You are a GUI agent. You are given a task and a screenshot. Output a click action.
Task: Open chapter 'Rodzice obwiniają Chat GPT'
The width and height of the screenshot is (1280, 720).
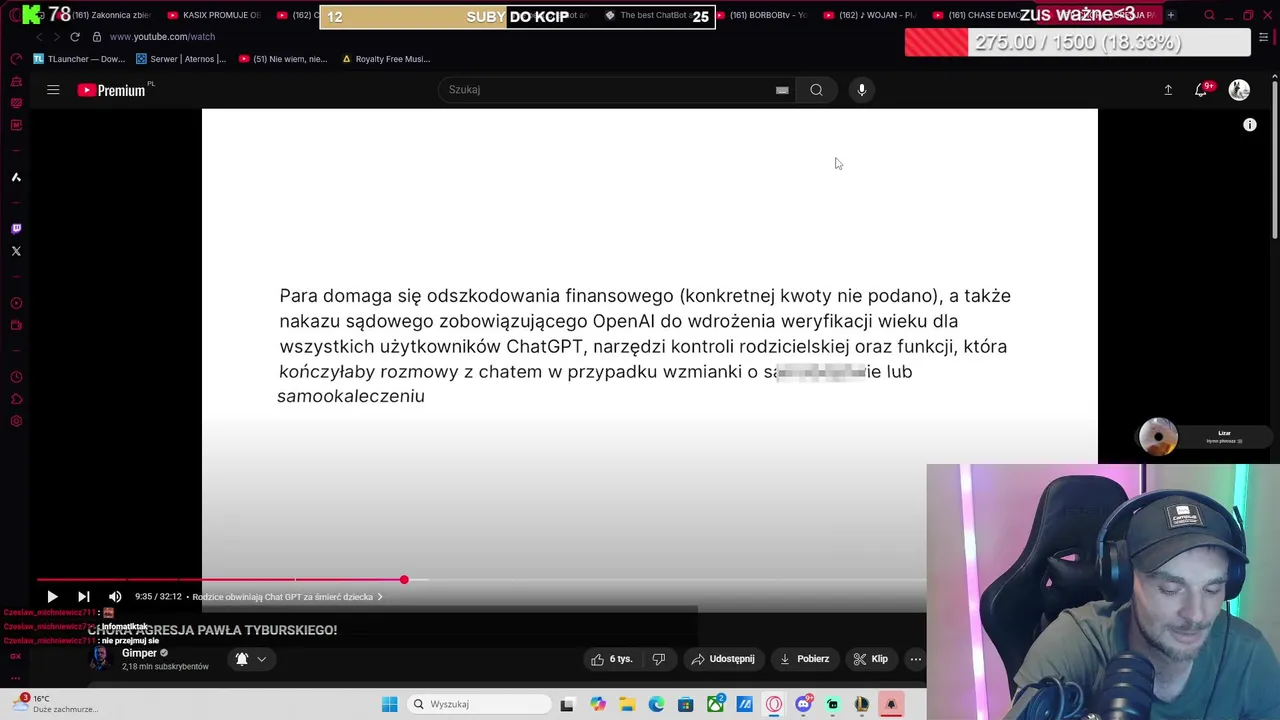point(287,597)
